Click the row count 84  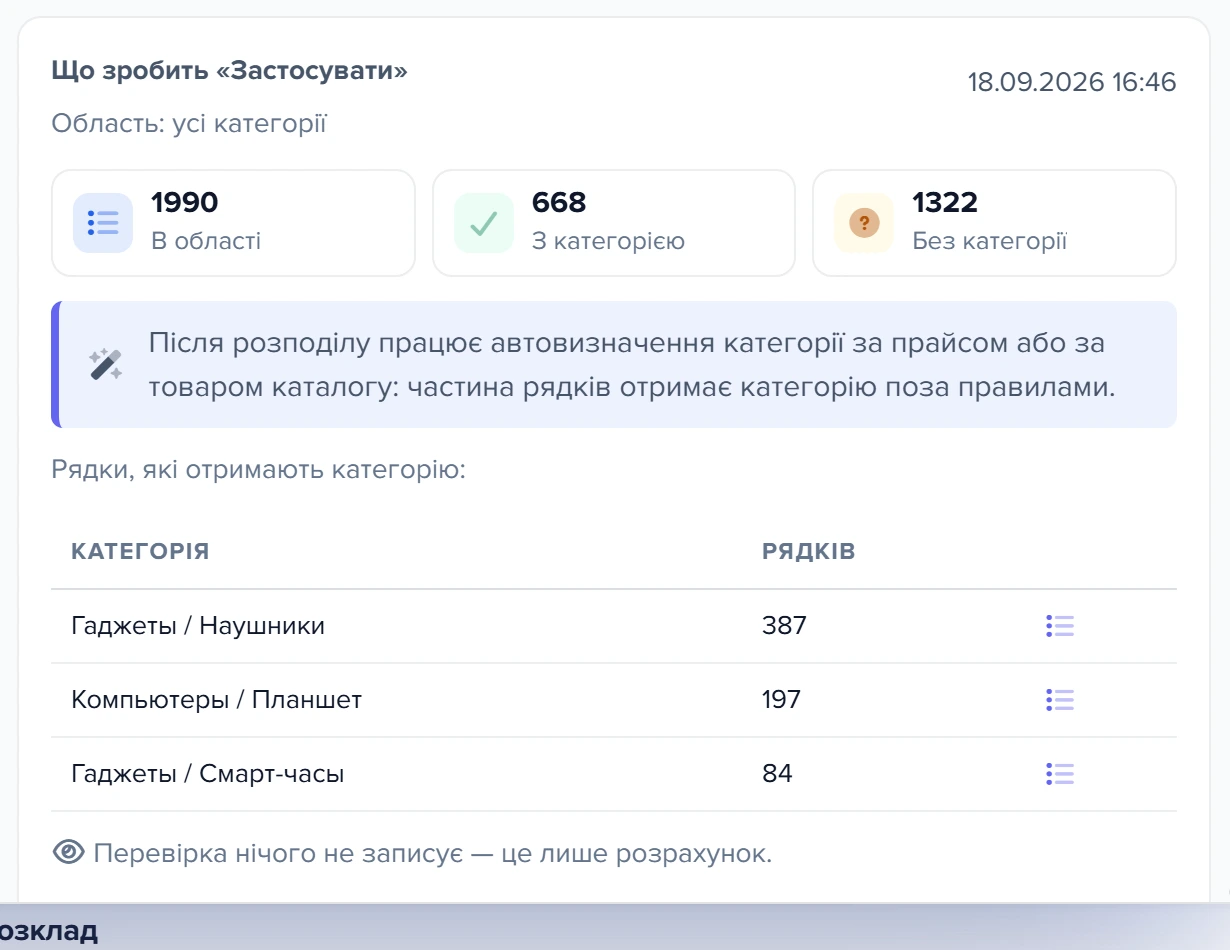pos(777,774)
